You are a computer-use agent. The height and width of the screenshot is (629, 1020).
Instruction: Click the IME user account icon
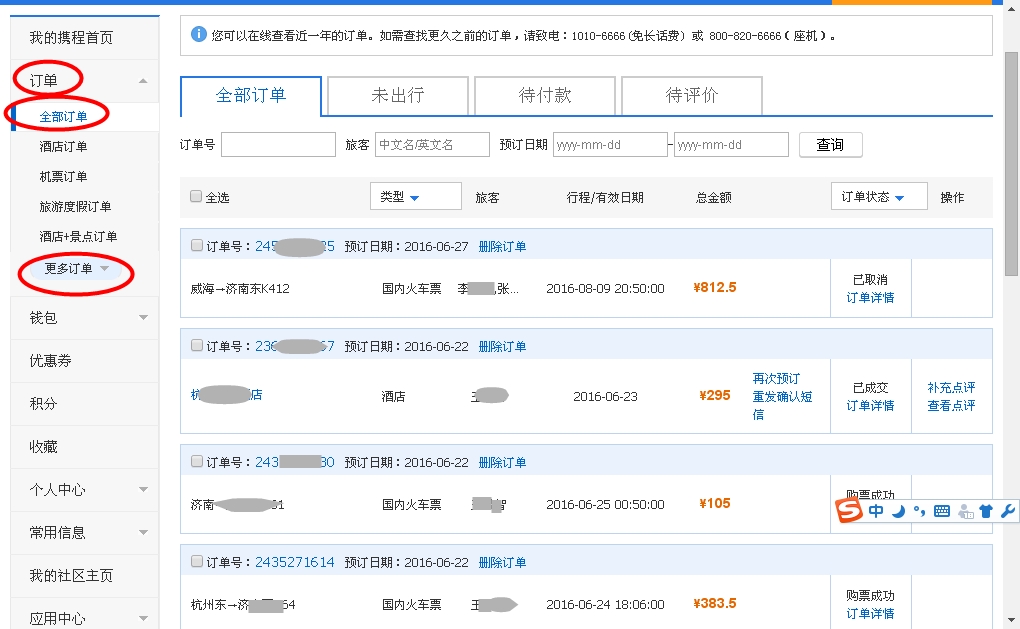(x=965, y=511)
